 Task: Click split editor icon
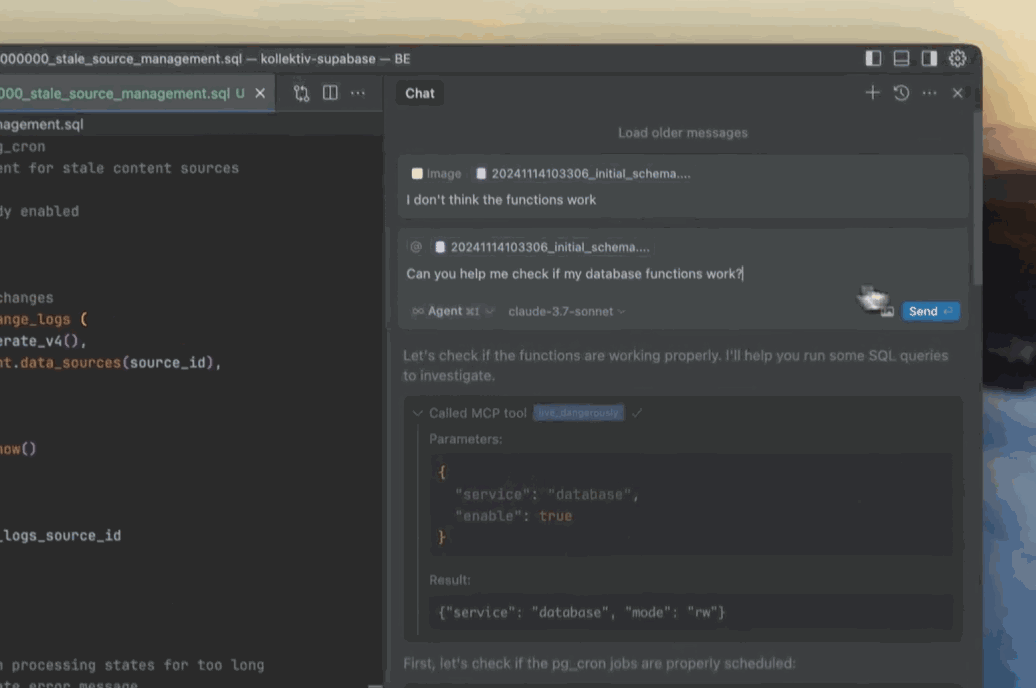(330, 93)
